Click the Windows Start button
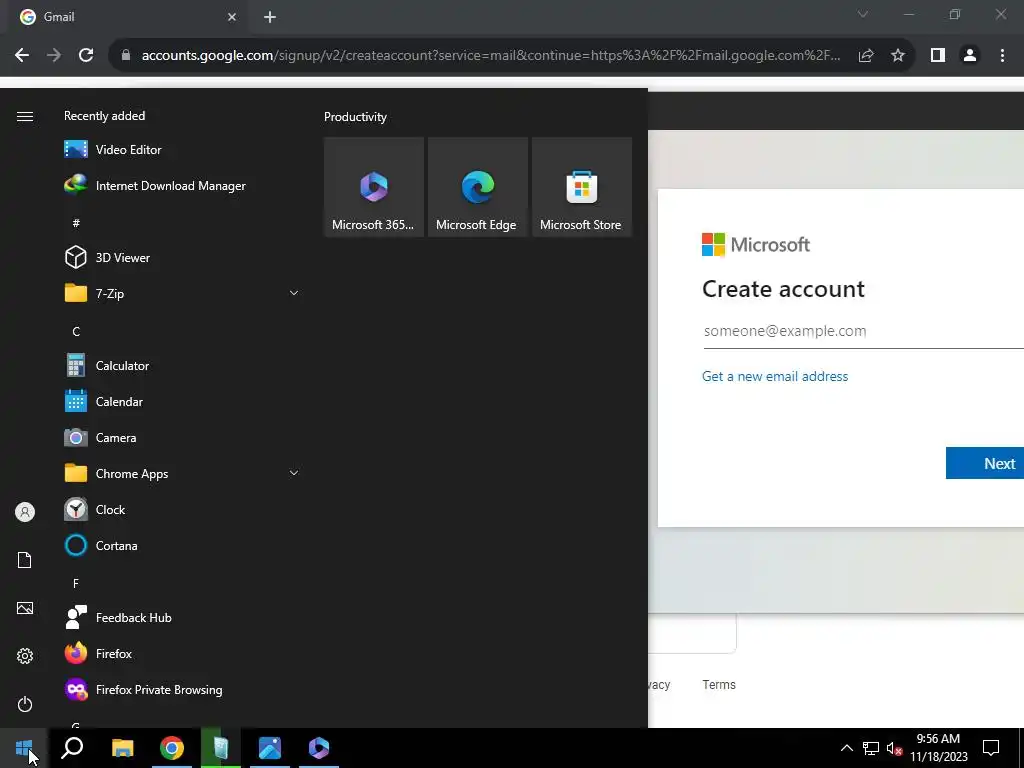The image size is (1024, 768). [24, 748]
